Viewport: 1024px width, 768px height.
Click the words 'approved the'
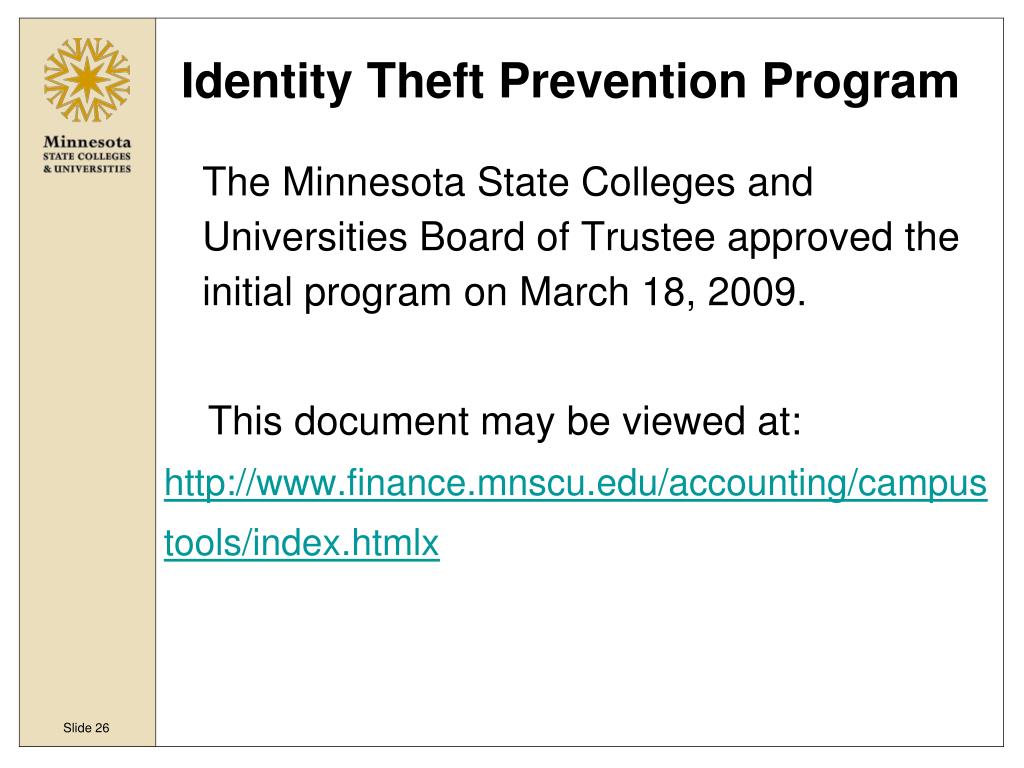click(843, 238)
